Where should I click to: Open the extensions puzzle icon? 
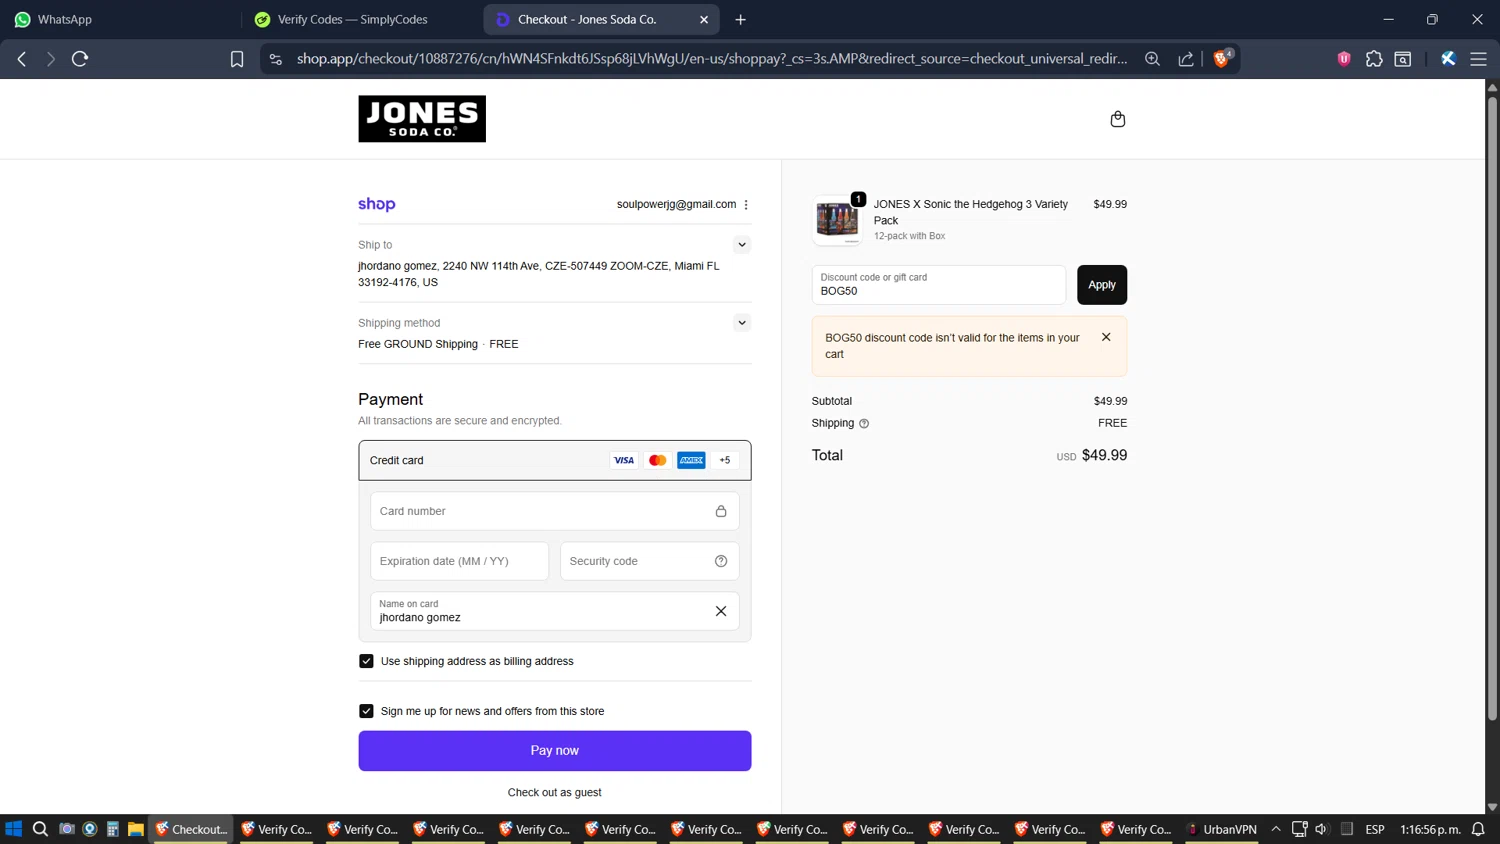tap(1374, 59)
